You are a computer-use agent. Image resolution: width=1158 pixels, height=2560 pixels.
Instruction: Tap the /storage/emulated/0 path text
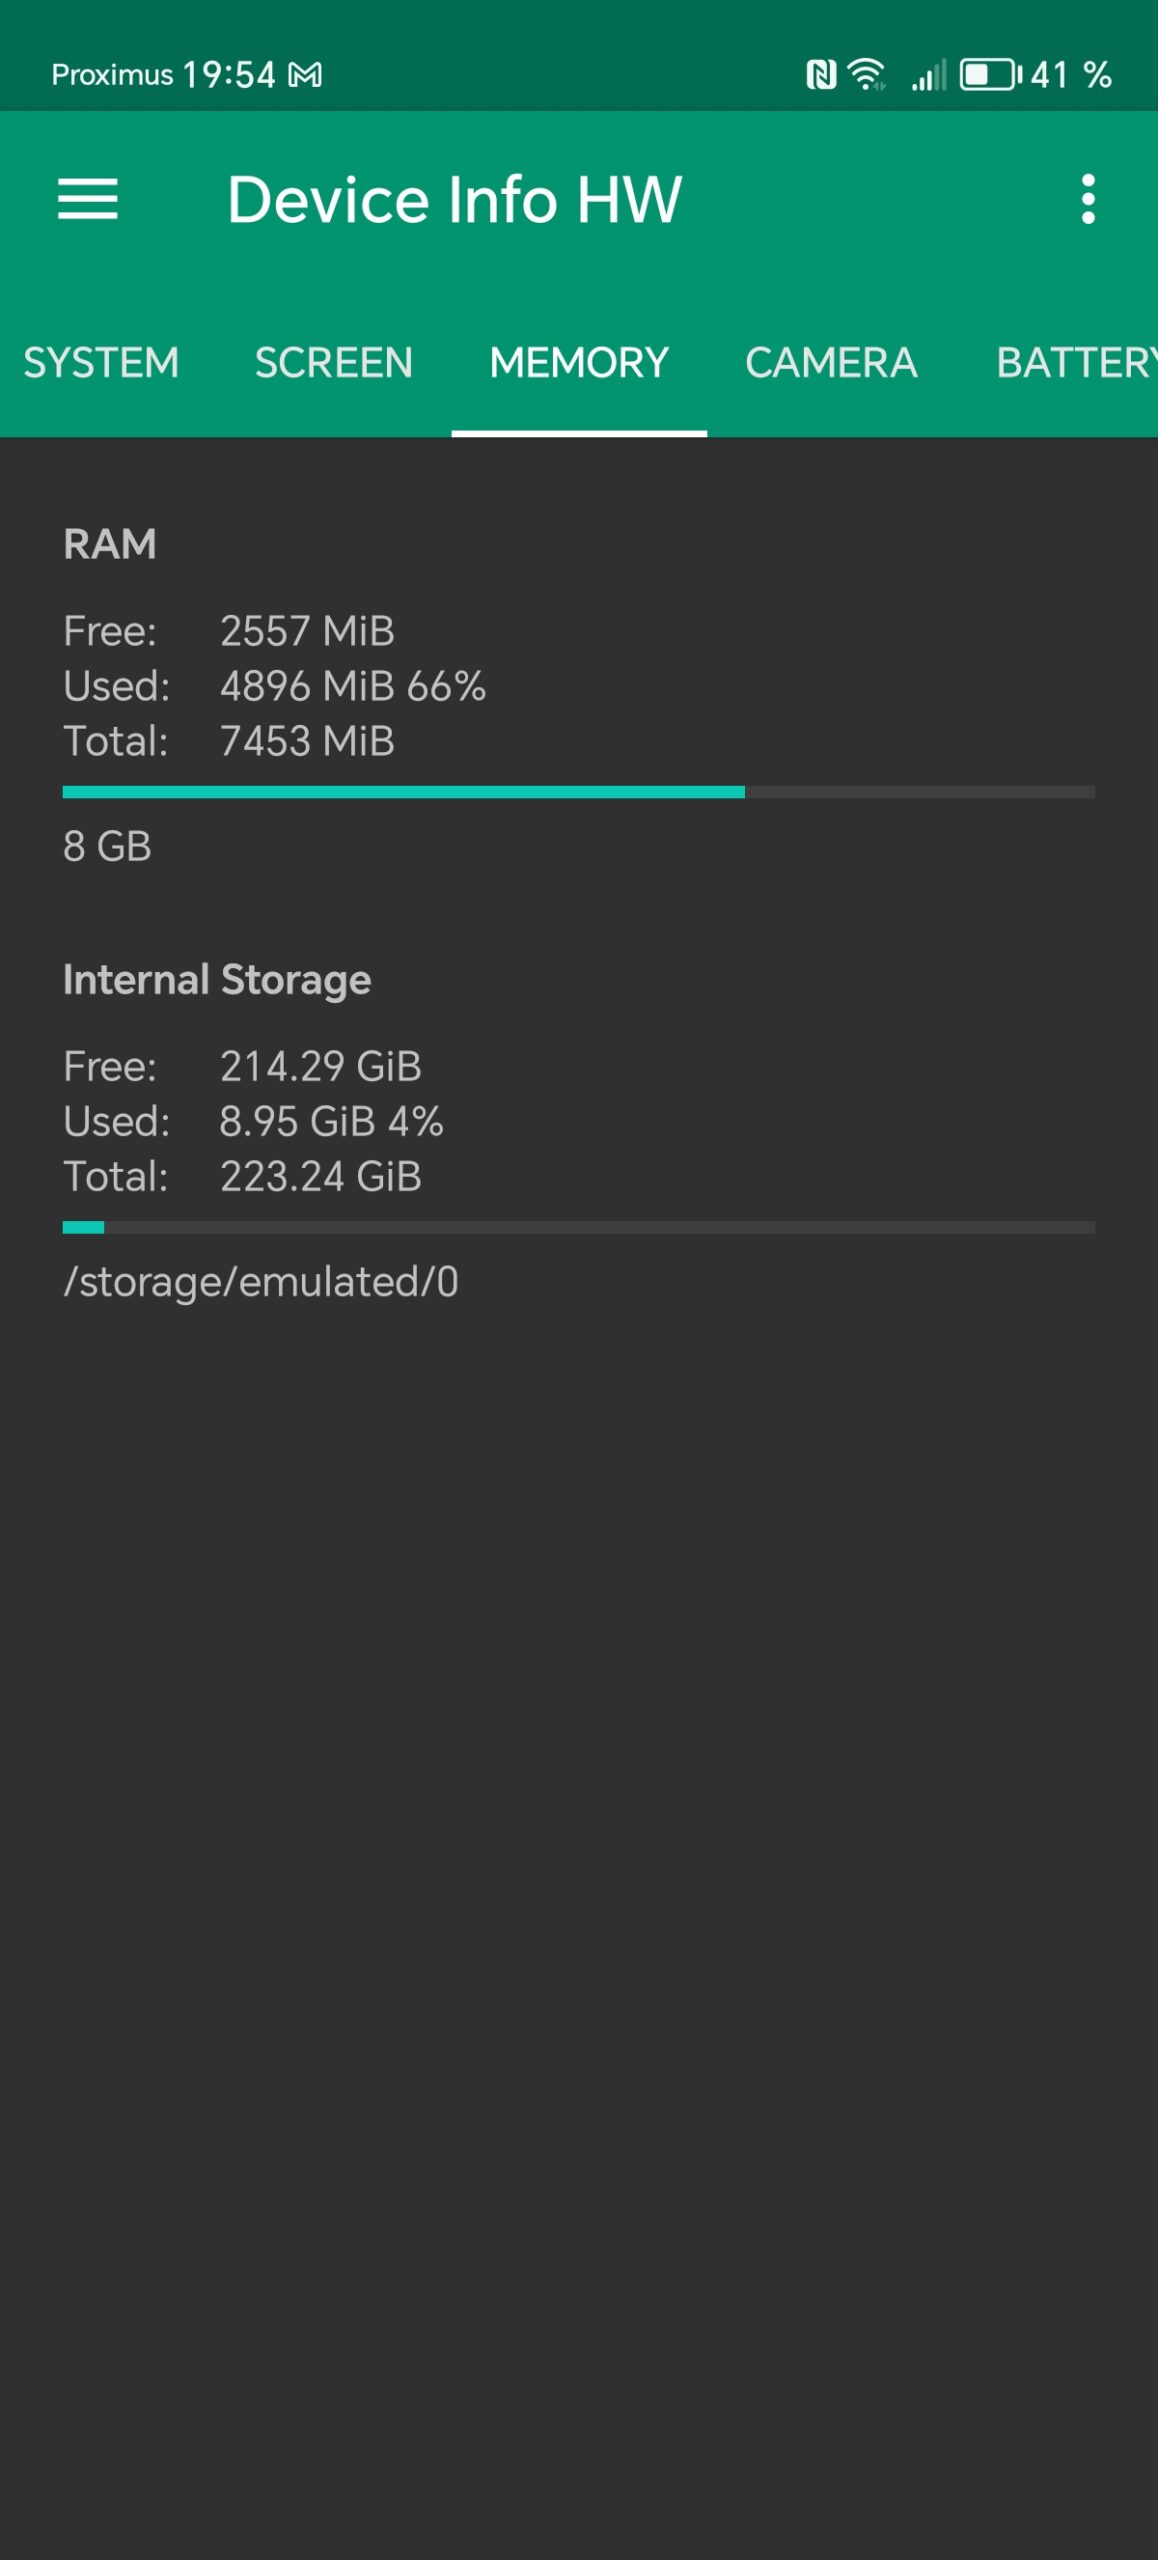click(x=261, y=1282)
